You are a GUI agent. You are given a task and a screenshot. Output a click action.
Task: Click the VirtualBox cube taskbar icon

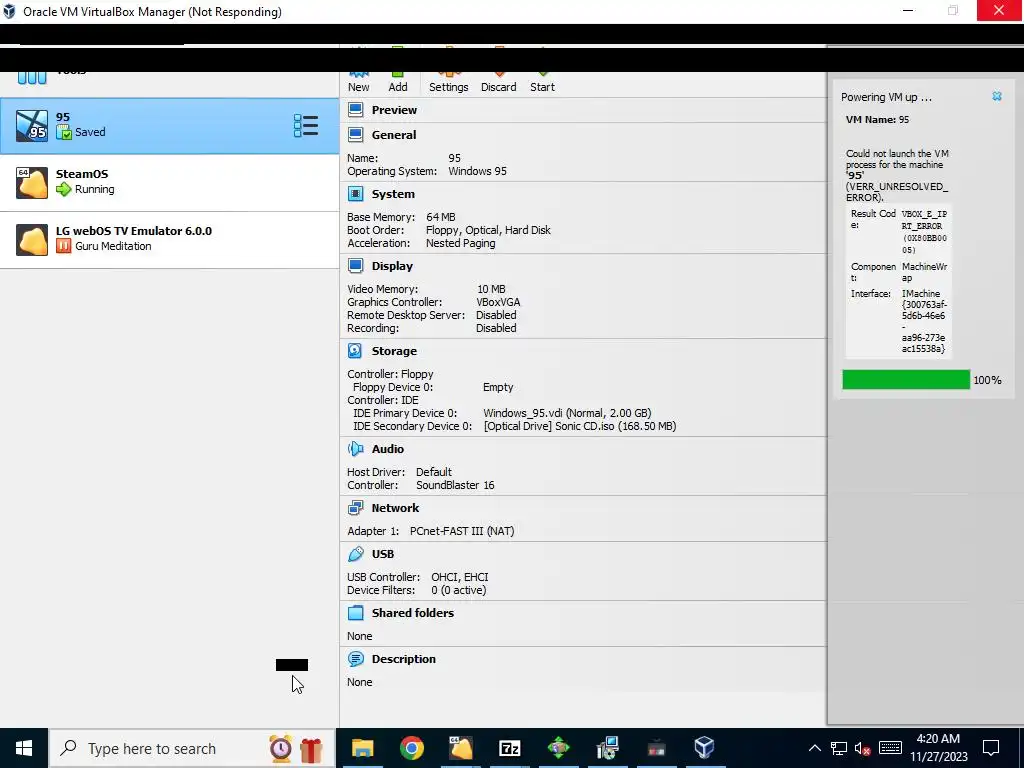click(705, 748)
